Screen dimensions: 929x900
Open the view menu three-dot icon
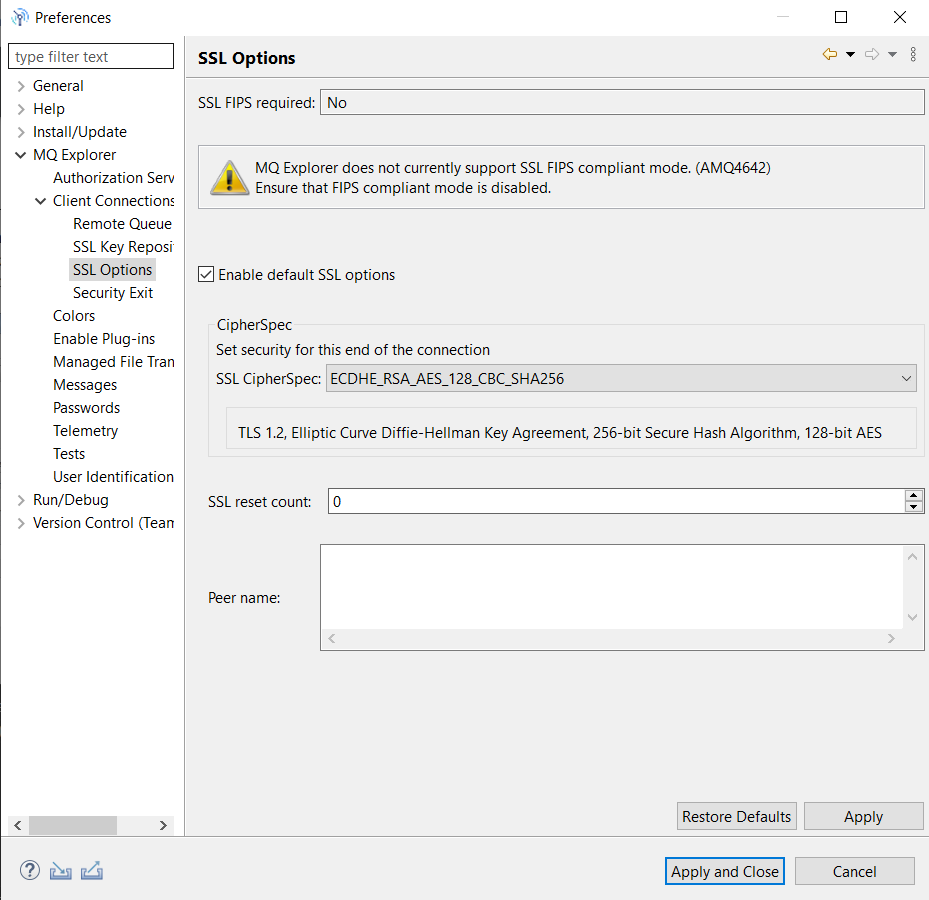tap(913, 55)
